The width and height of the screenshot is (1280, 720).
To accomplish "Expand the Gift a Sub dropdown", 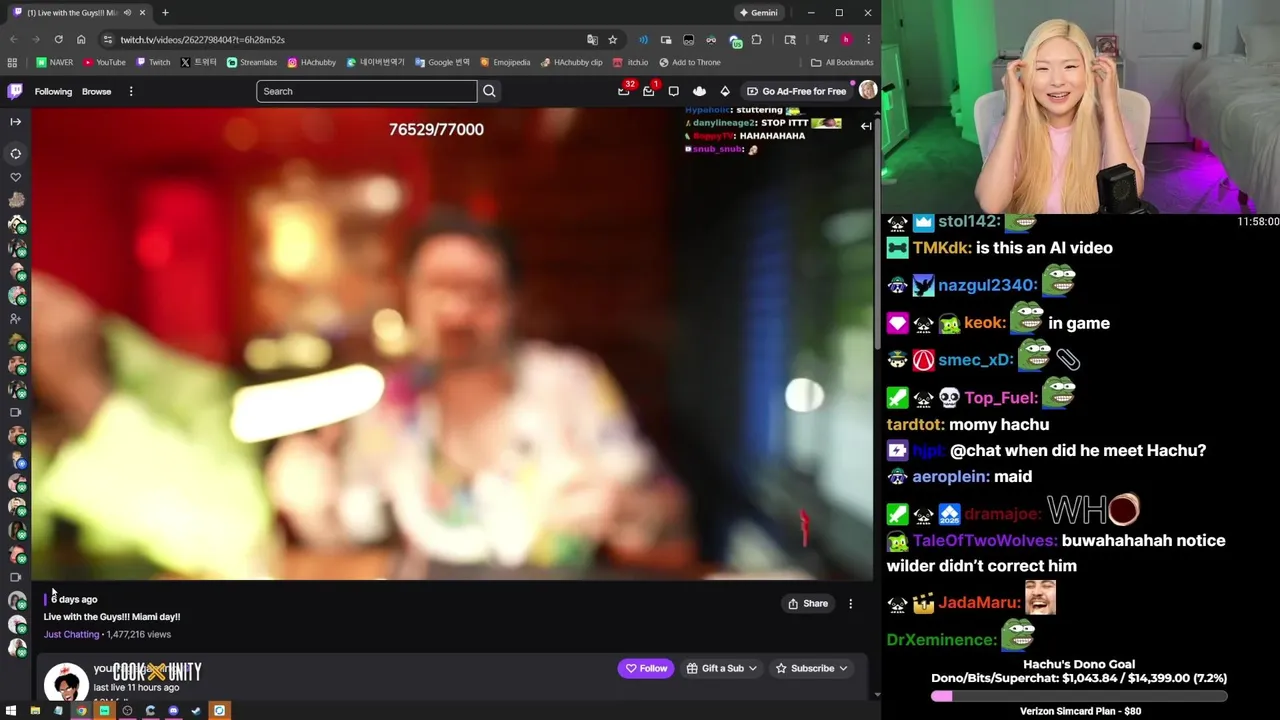I will coord(722,668).
